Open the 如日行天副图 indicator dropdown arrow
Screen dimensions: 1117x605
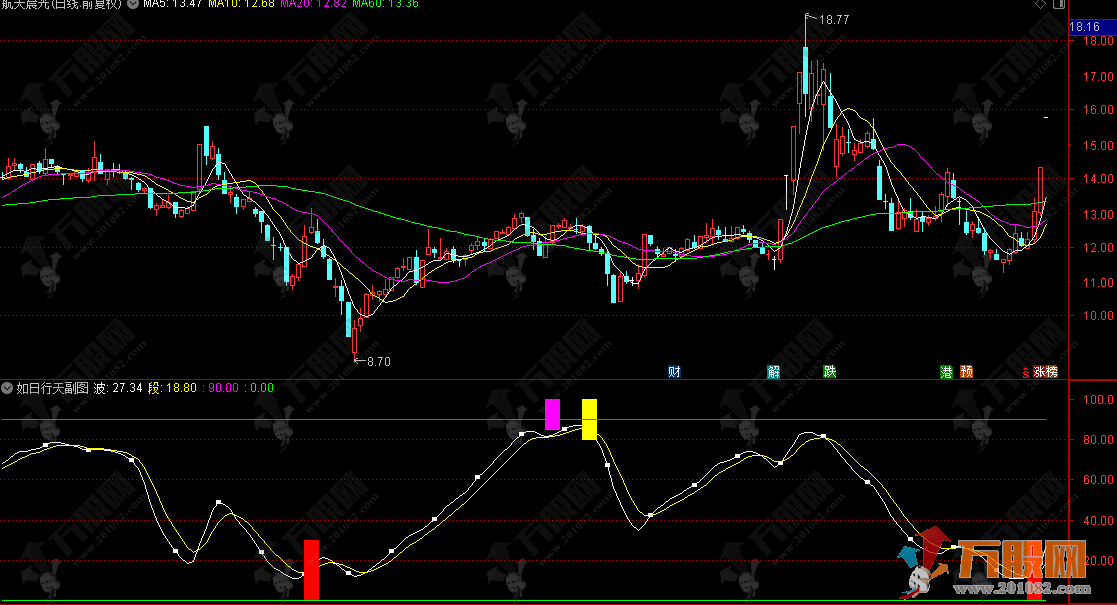[7, 388]
